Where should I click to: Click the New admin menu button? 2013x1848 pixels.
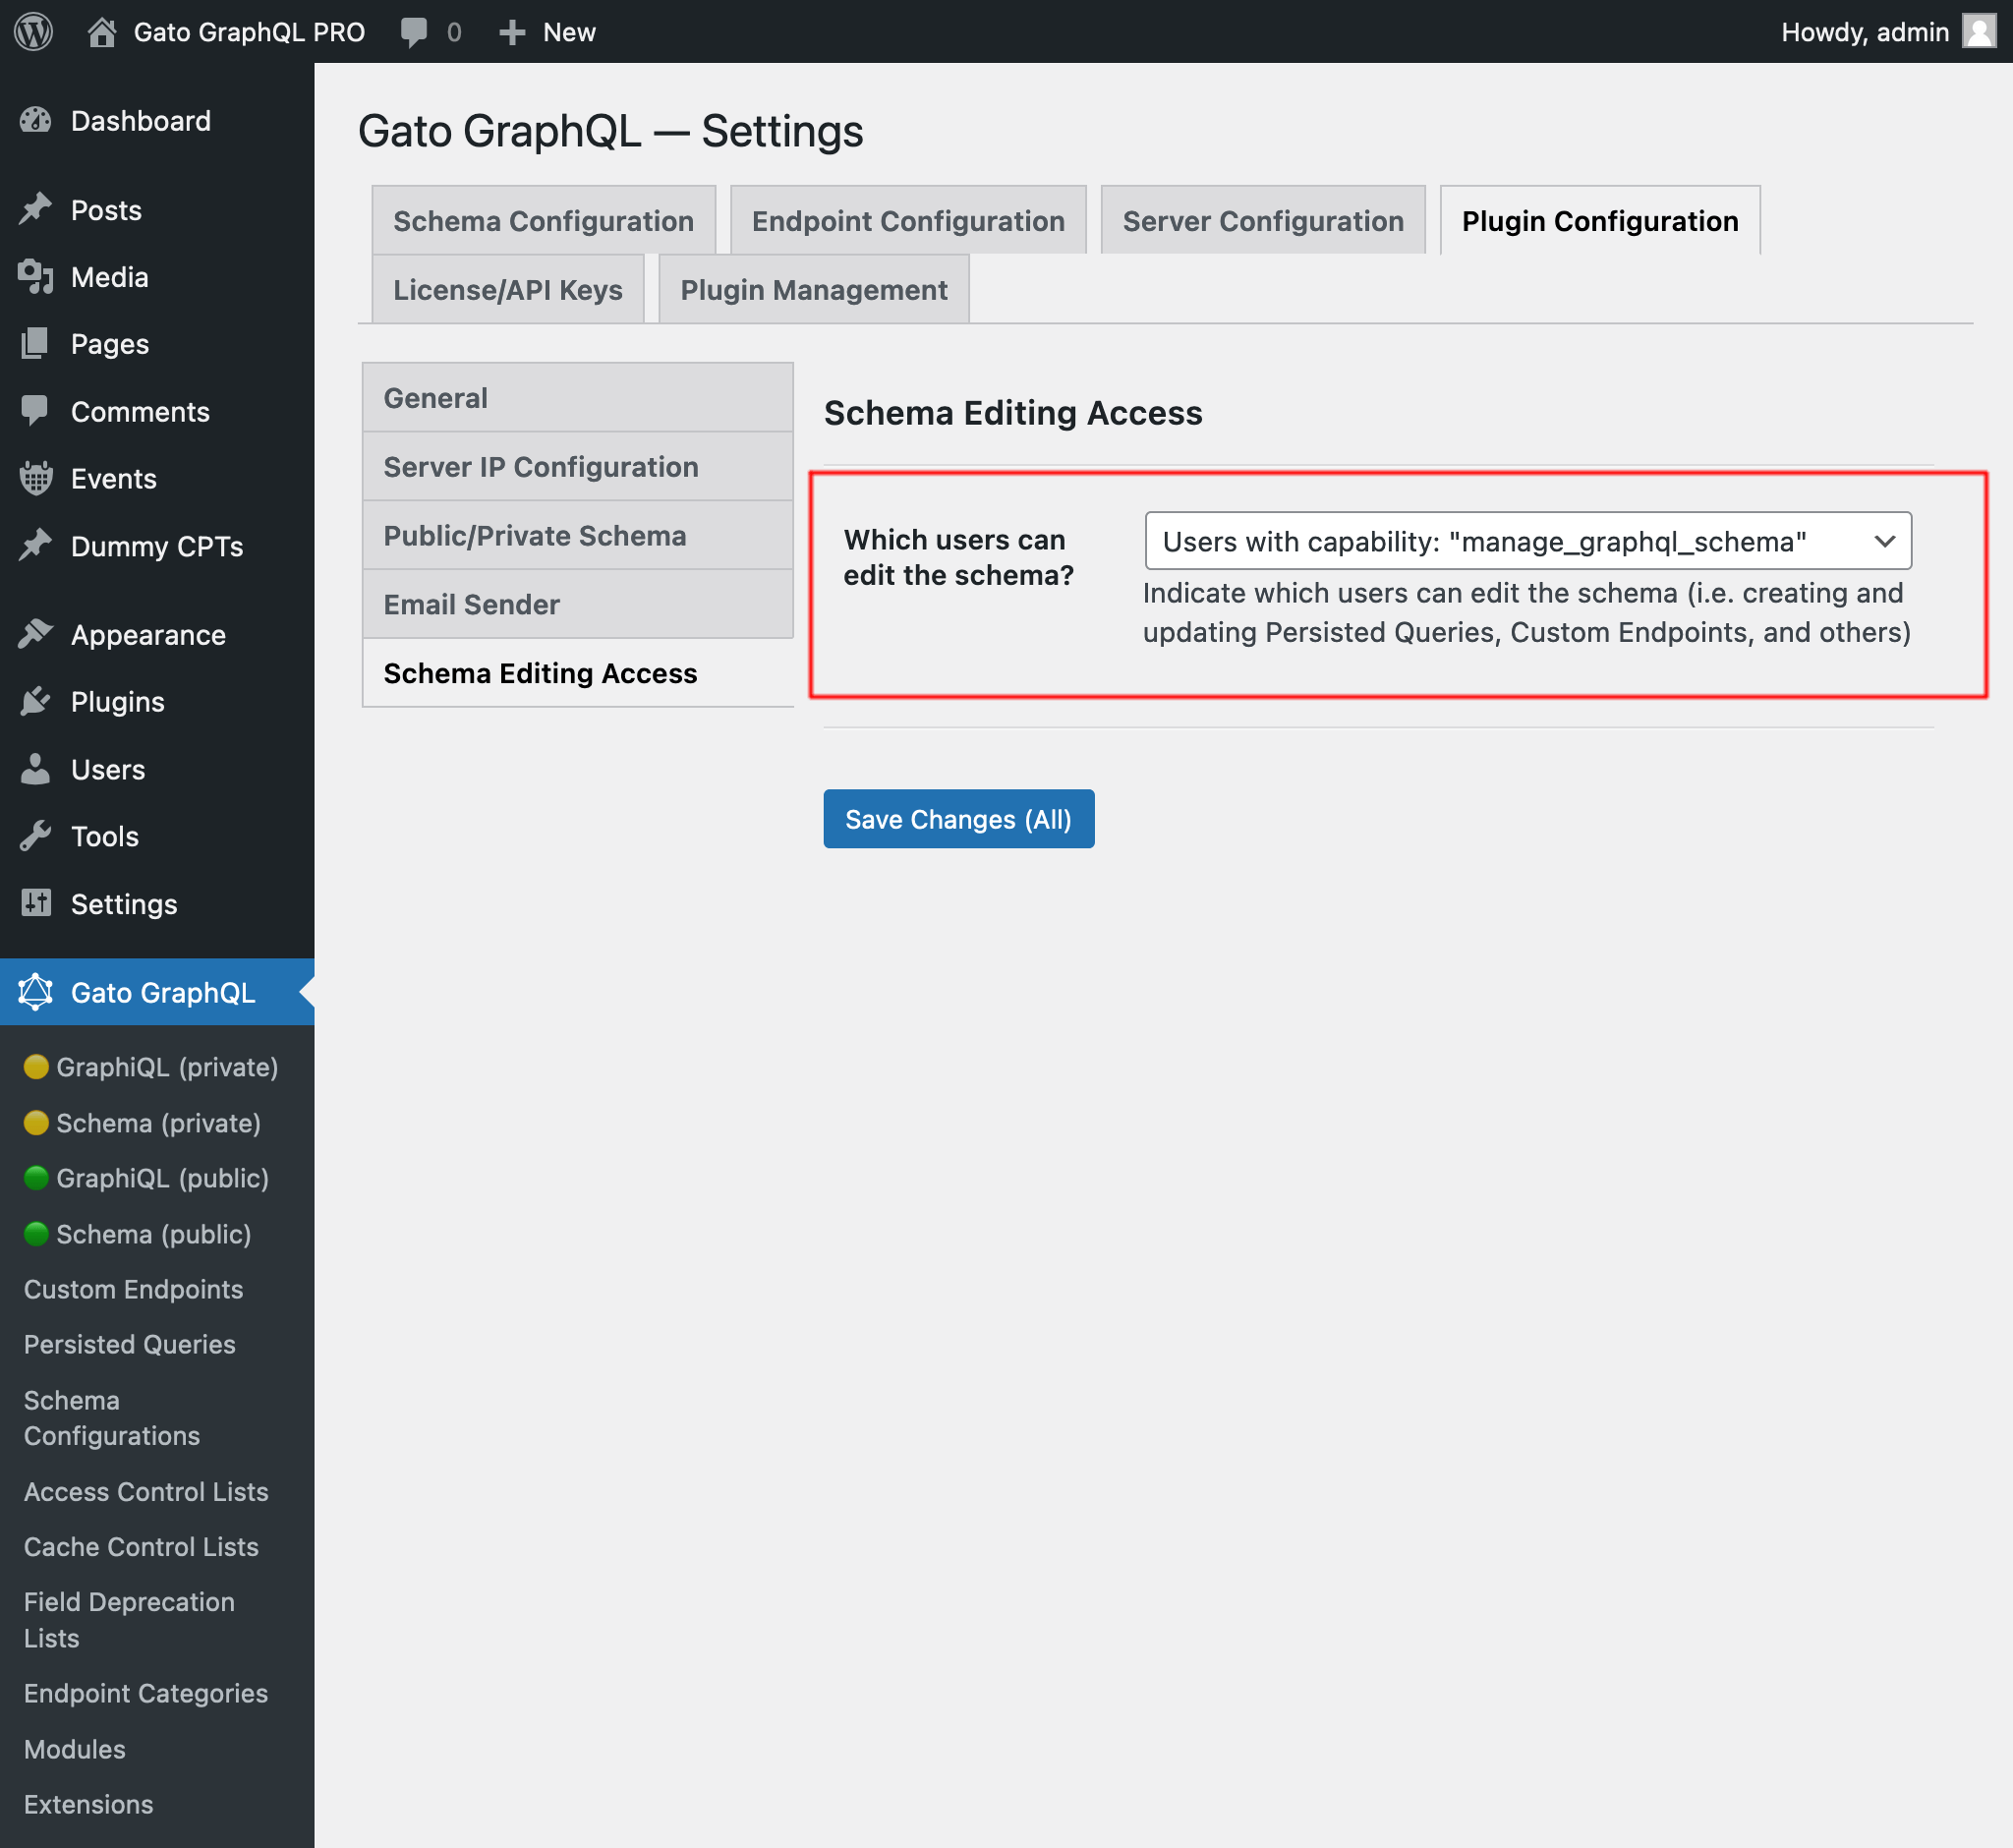coord(542,29)
